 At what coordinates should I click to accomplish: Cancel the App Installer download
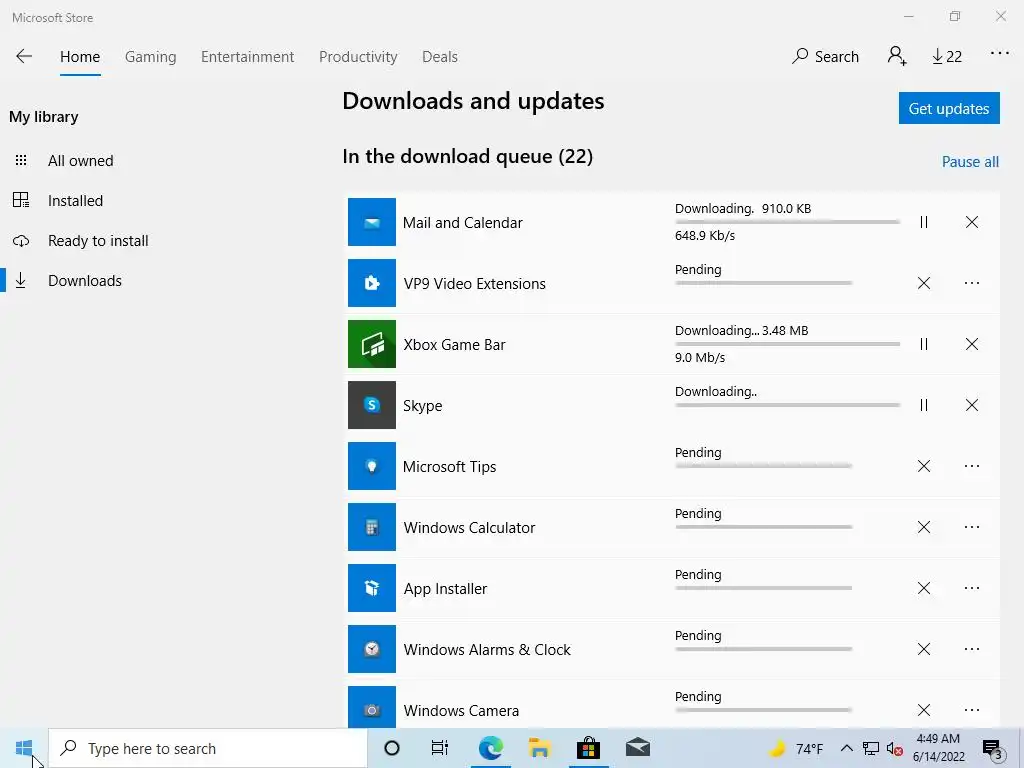[923, 588]
